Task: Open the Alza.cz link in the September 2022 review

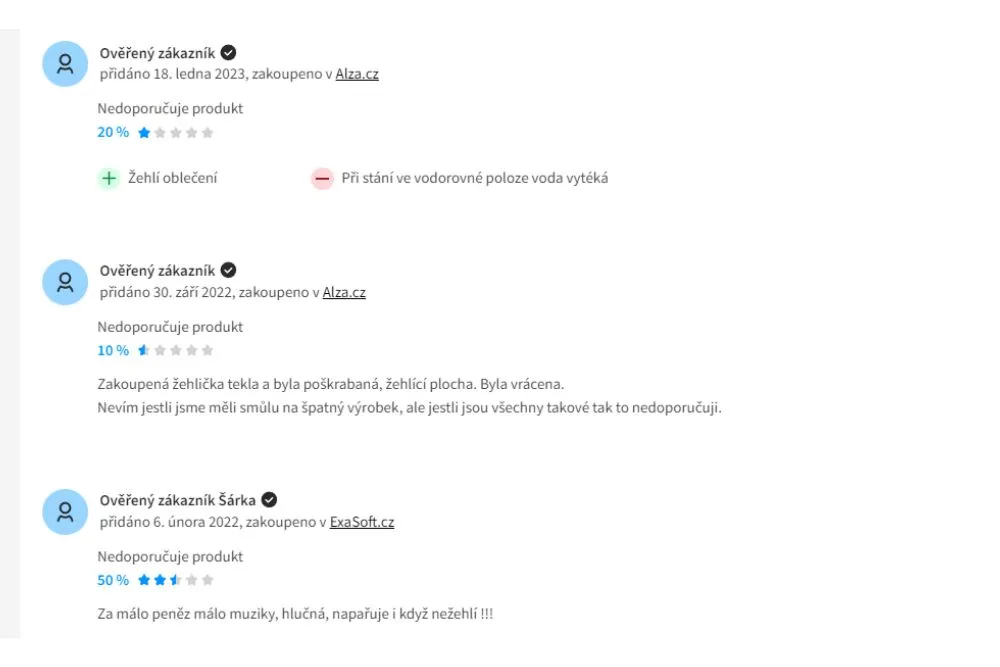Action: coord(344,292)
